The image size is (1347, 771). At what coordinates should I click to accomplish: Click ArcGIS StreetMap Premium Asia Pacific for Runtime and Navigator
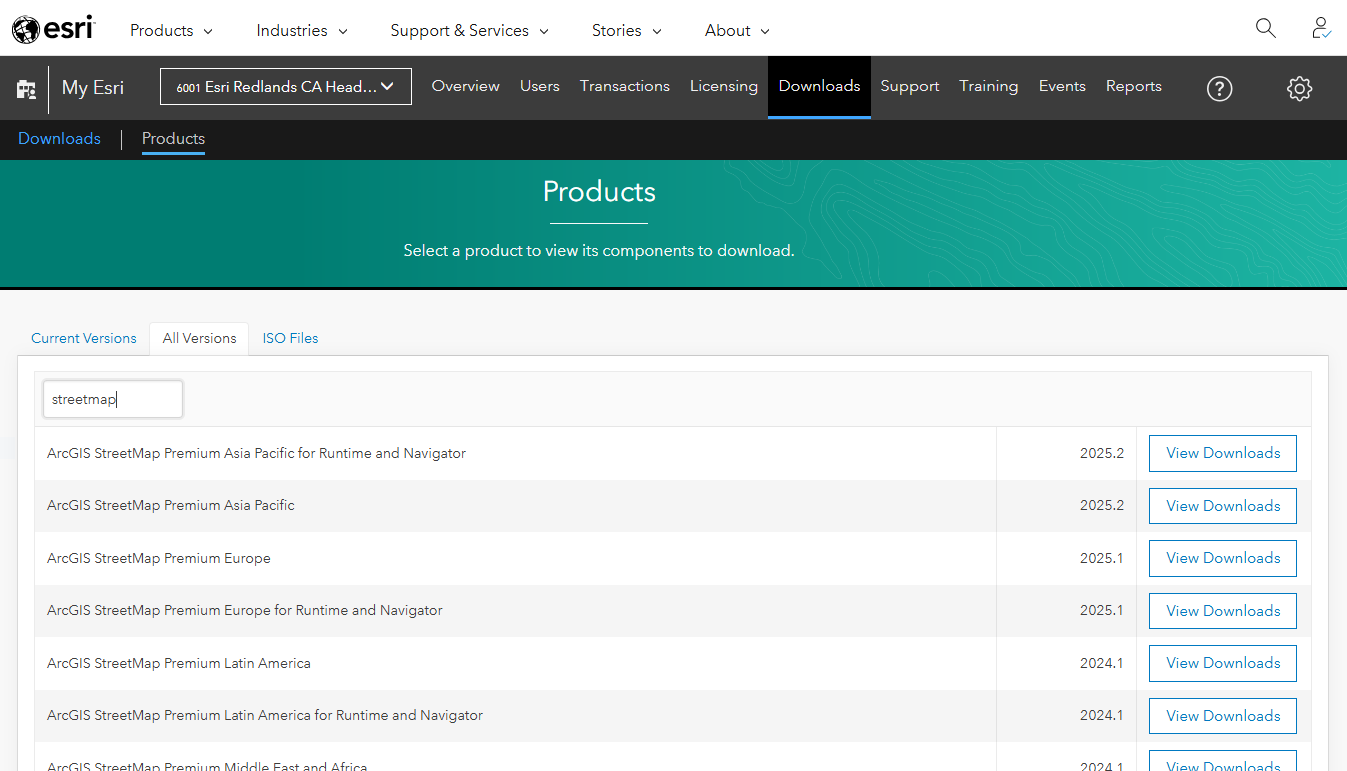[x=256, y=453]
